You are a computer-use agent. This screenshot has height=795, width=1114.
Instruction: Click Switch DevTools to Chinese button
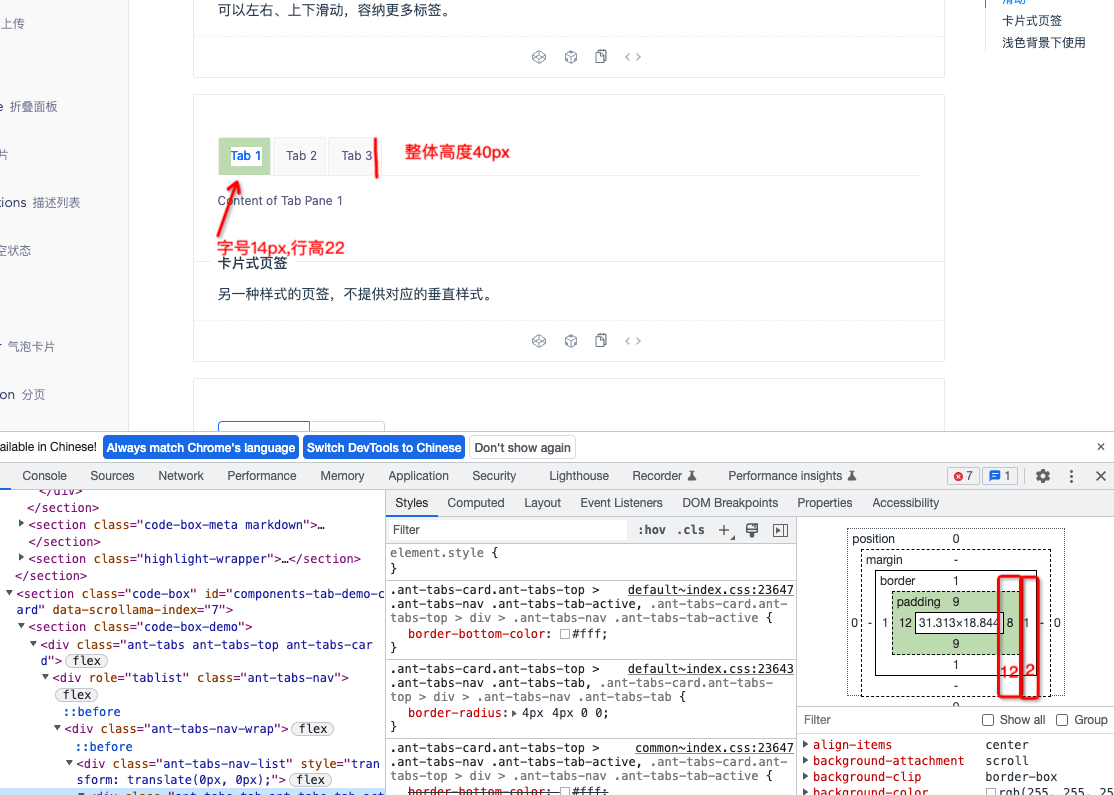pyautogui.click(x=384, y=448)
